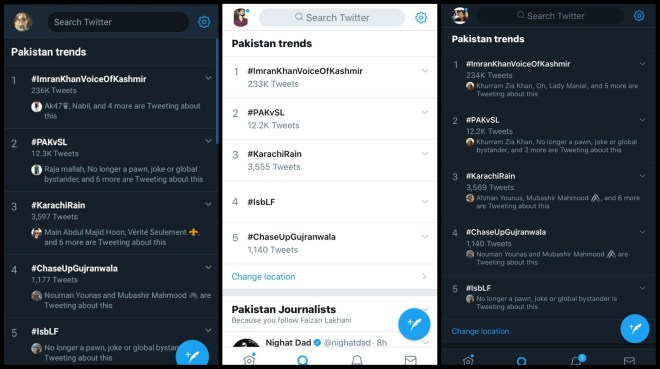This screenshot has height=369, width=660.
Task: Open Messages envelope in right panel
Action: 629,361
